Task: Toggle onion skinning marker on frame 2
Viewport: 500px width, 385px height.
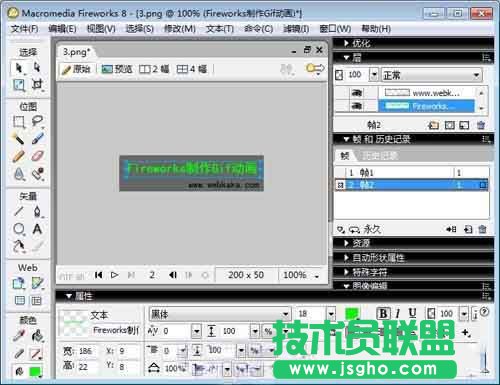Action: (x=340, y=185)
